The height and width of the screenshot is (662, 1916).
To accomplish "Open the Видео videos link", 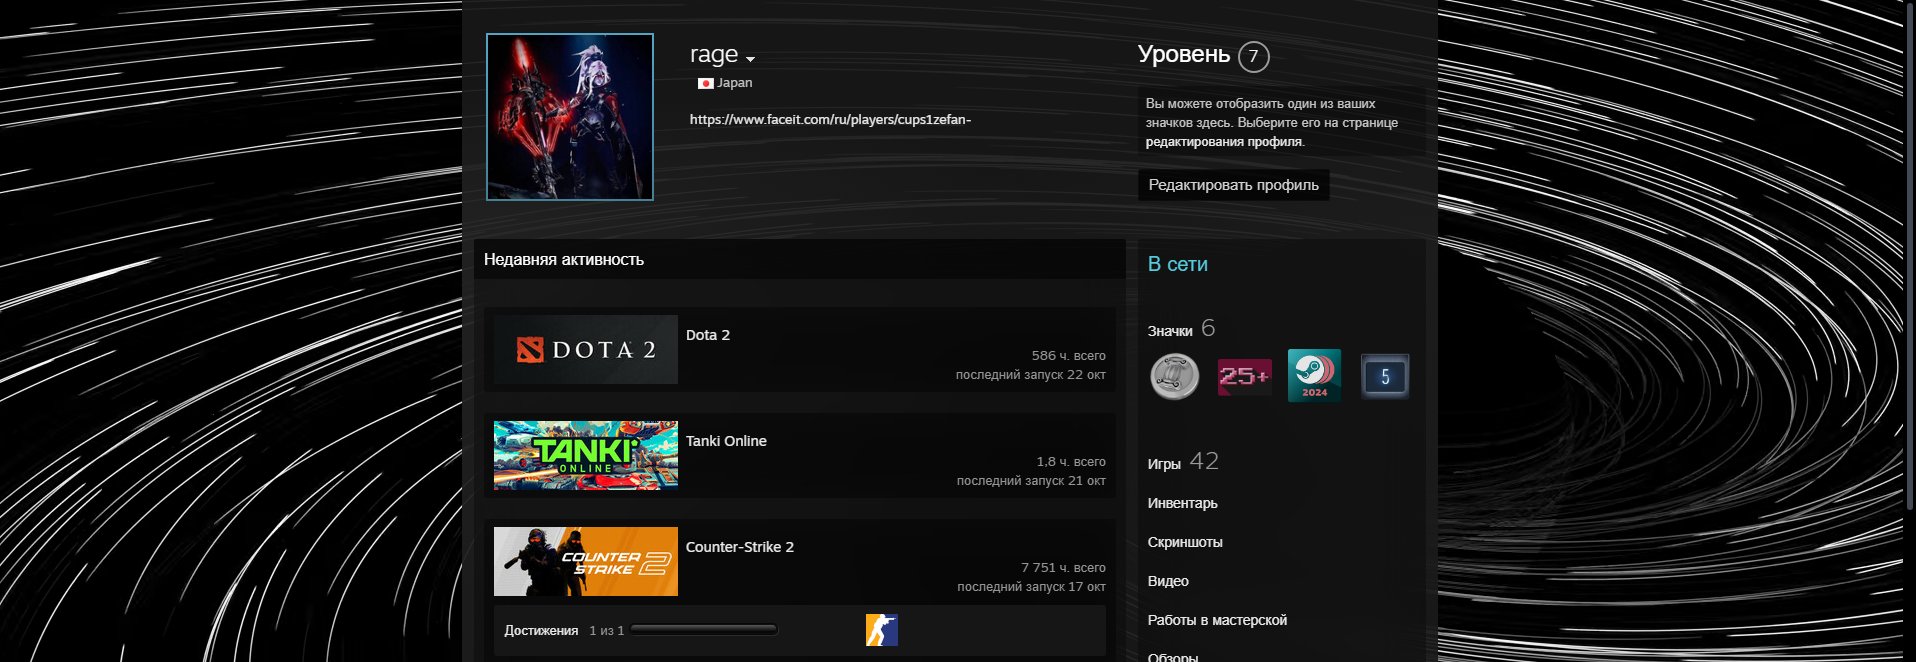I will (1168, 581).
